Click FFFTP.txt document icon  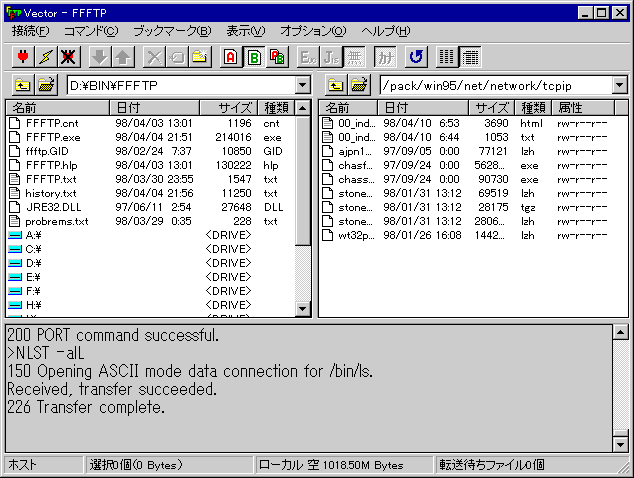[x=15, y=179]
